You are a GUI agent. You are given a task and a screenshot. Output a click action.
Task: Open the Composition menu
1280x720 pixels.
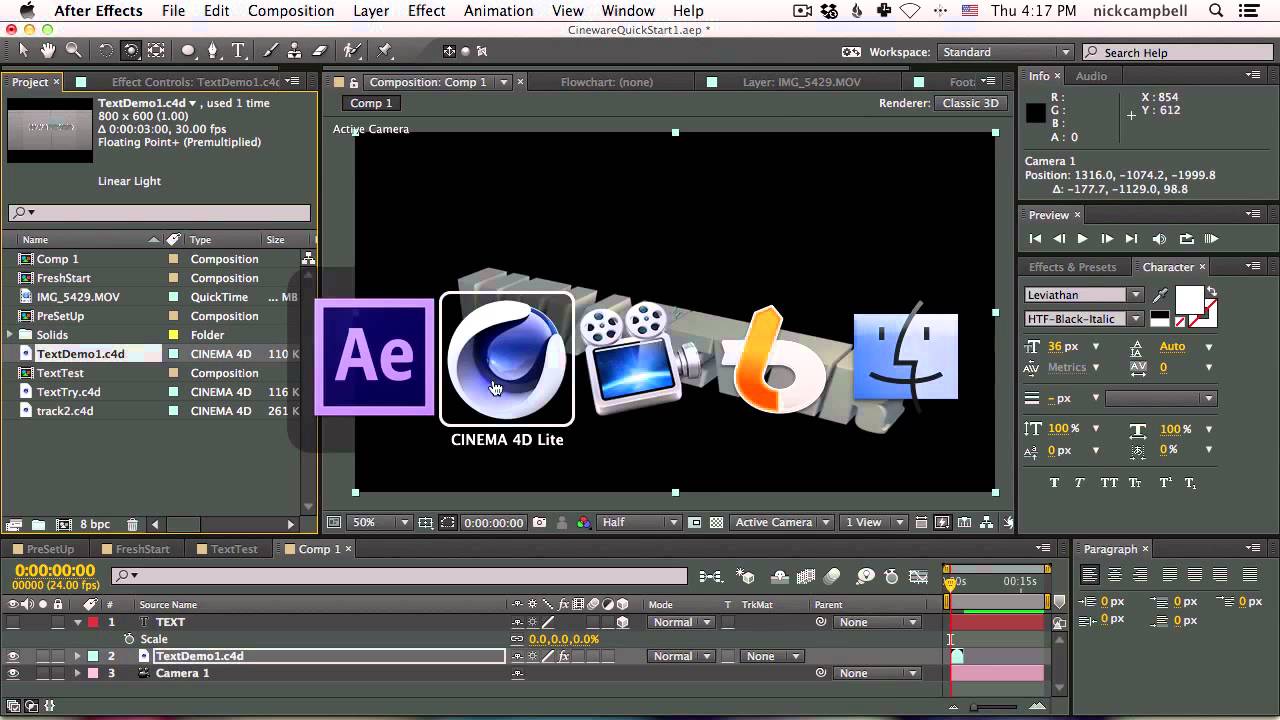click(291, 11)
